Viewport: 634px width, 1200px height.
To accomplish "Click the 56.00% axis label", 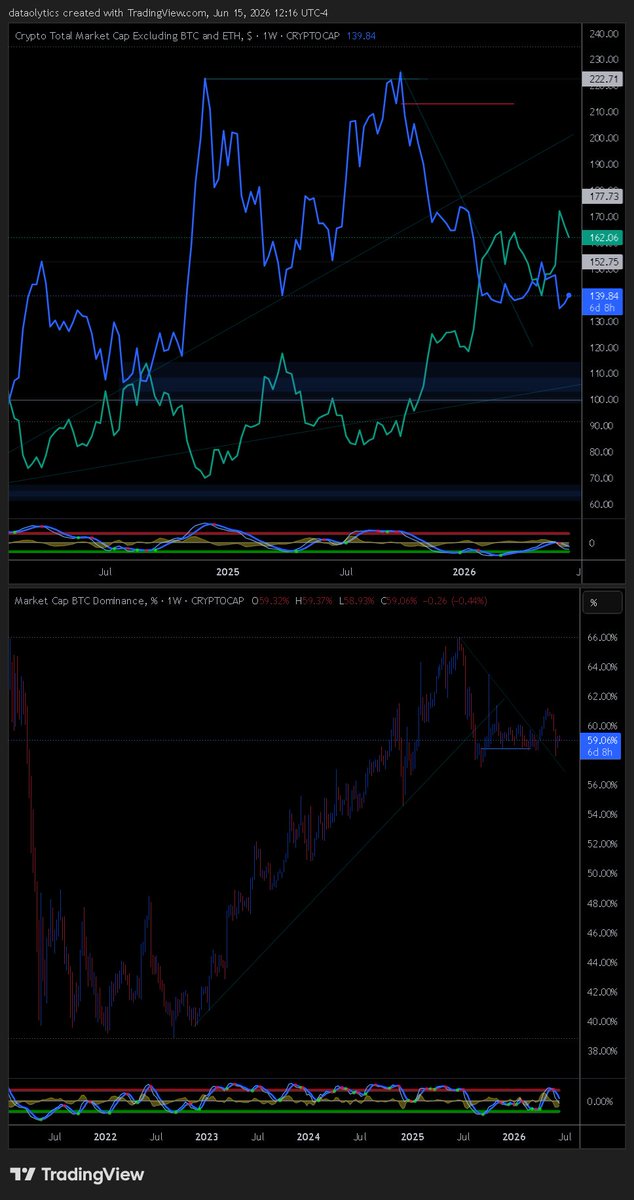I will tap(604, 785).
